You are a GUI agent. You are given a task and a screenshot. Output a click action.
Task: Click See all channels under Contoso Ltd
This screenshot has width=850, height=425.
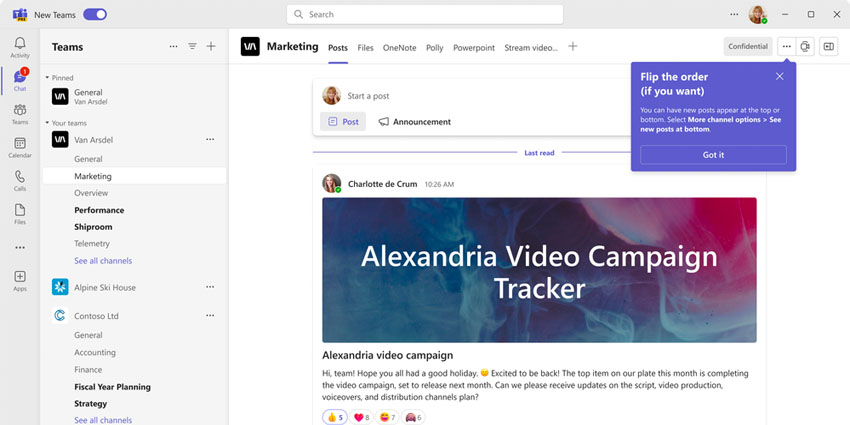[x=103, y=420]
